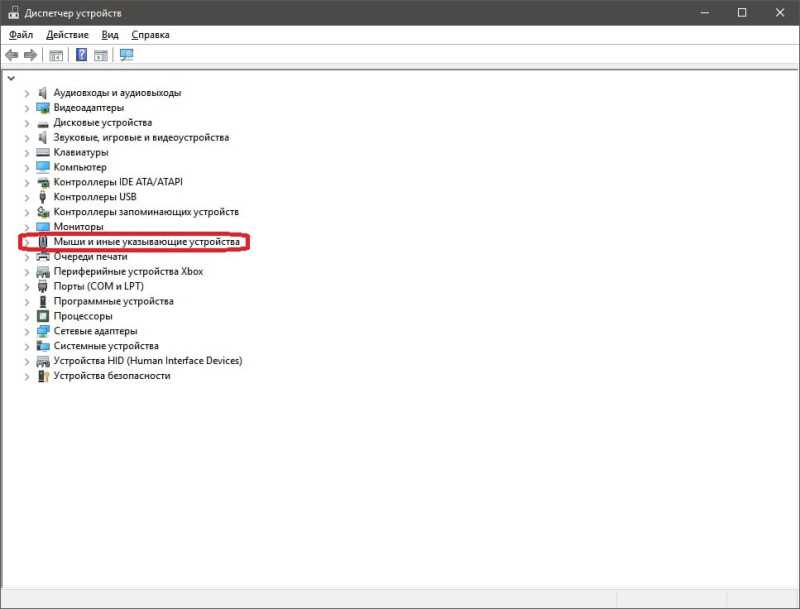Expand the Устройства безопасности category arrow

coord(27,376)
